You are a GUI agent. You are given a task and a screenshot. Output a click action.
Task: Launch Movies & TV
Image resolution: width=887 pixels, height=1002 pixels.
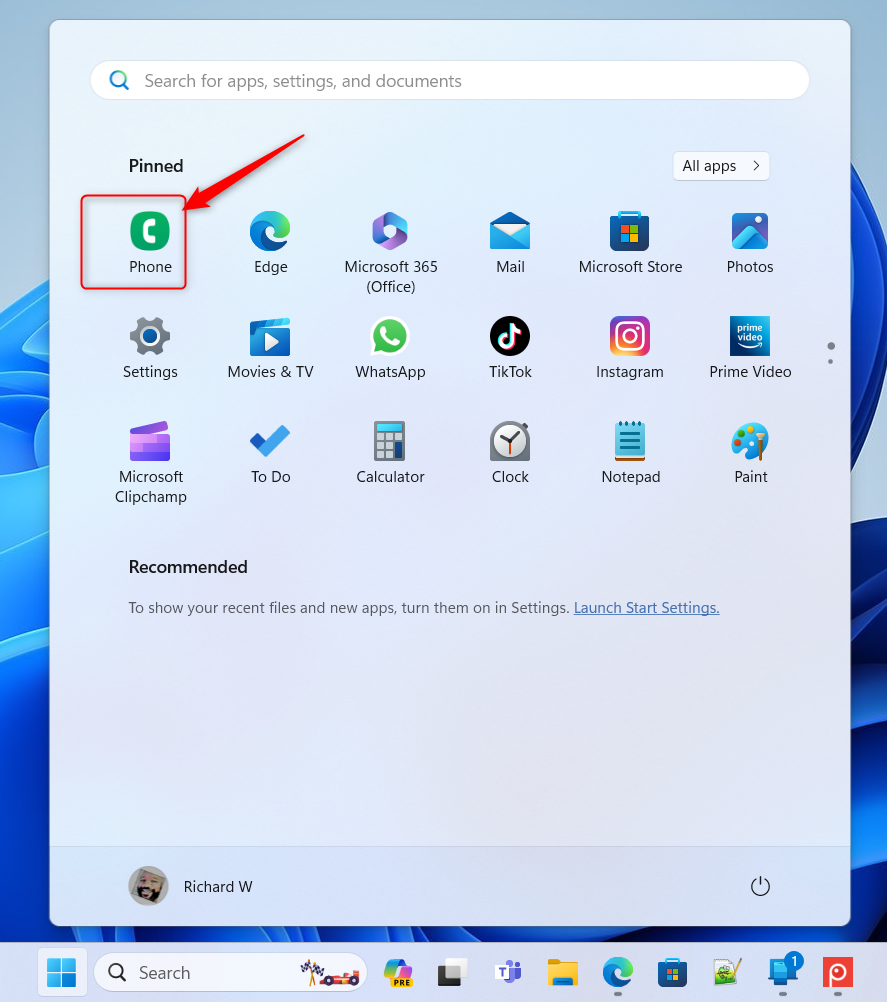coord(270,348)
